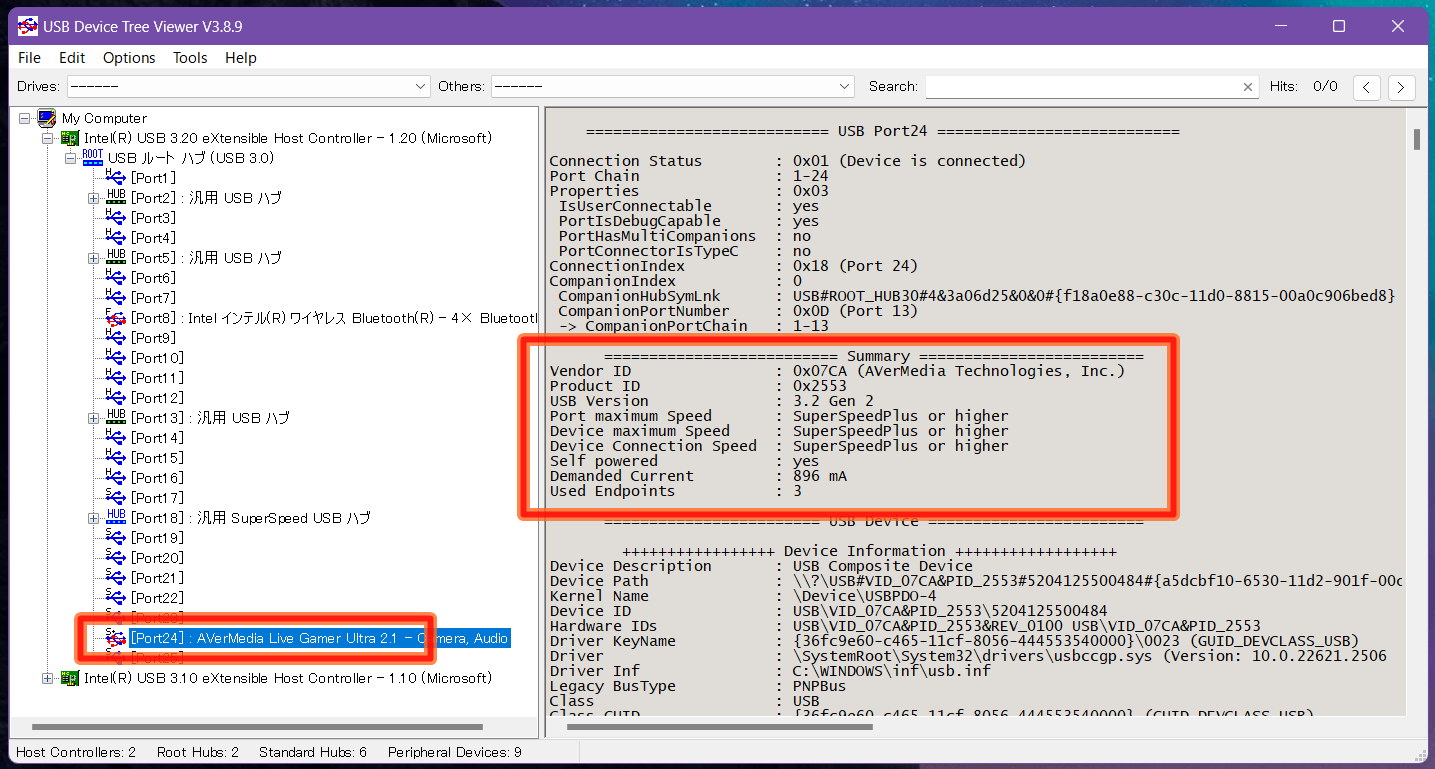
Task: Select the [Port22] tree item
Action: click(157, 598)
